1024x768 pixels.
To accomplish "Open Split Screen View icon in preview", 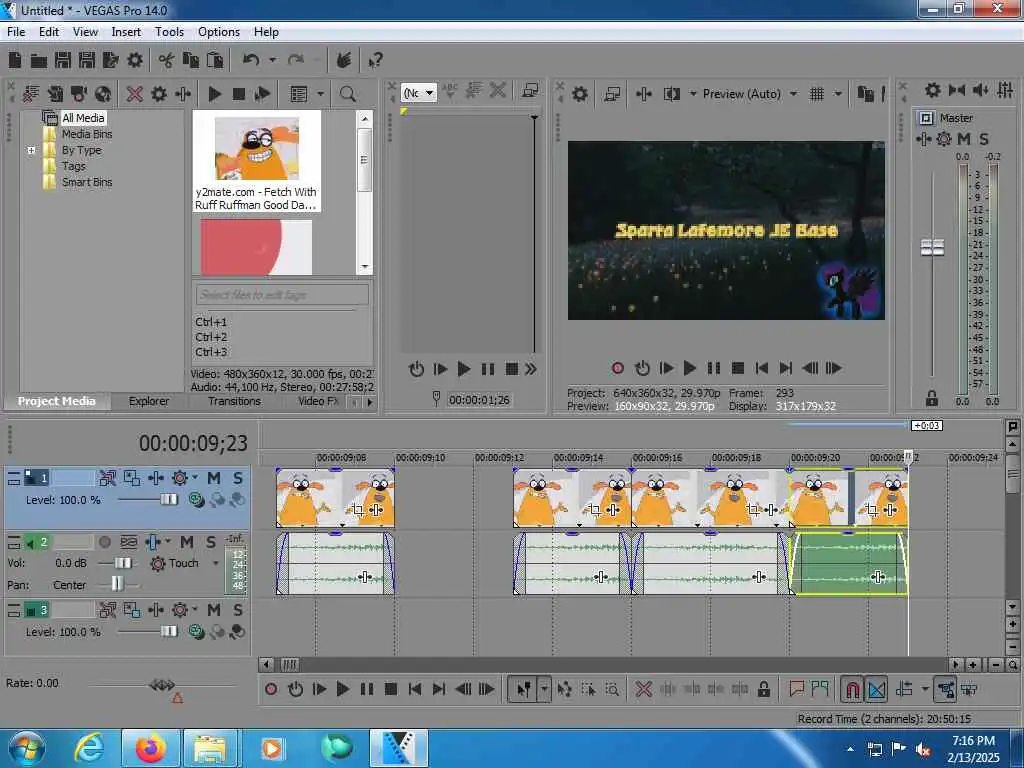I will 672,94.
